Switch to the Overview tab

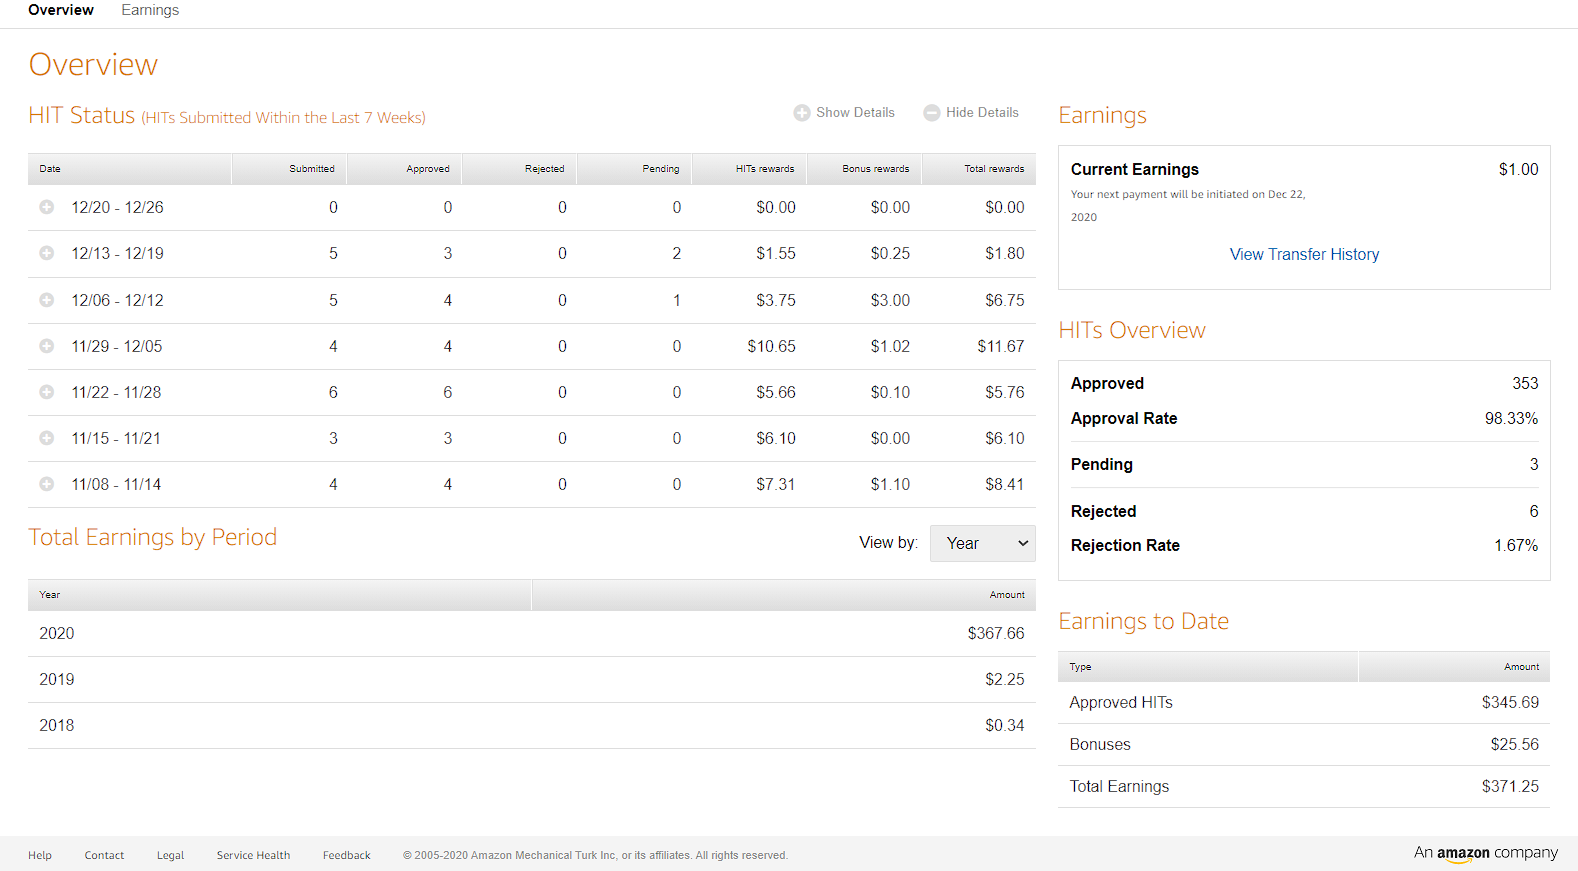[61, 10]
